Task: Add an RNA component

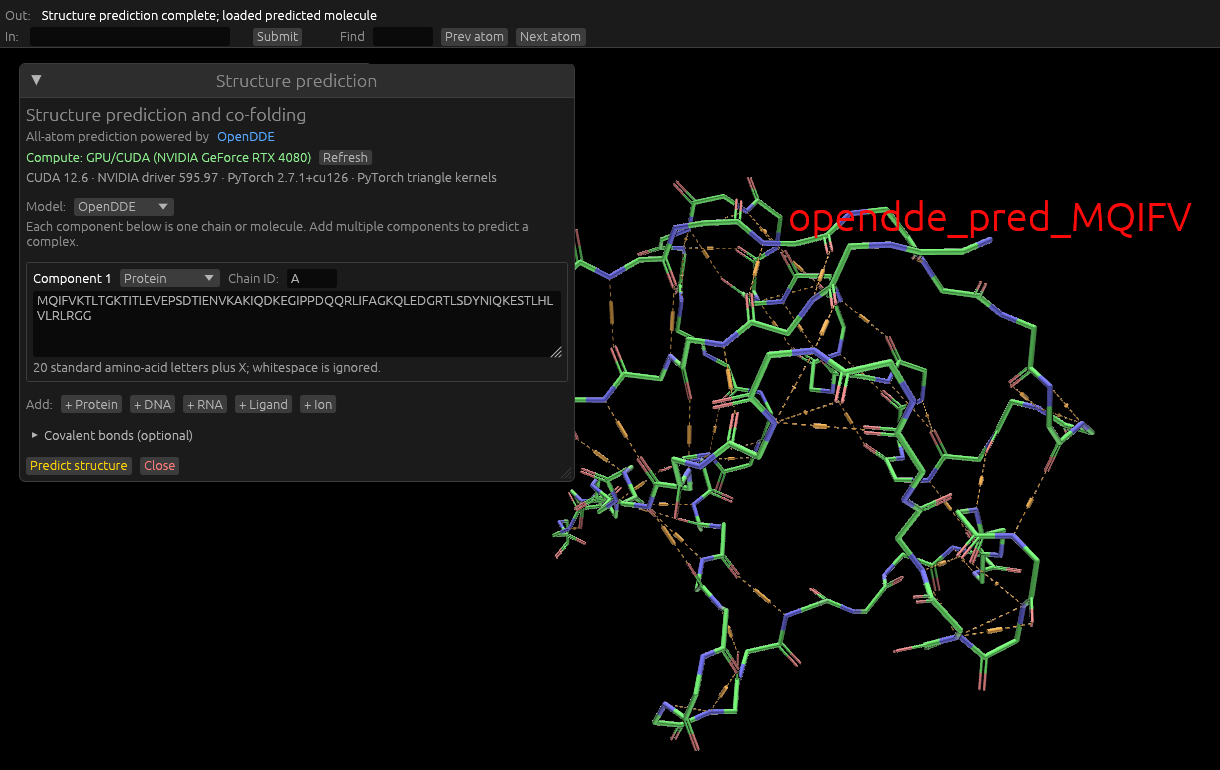Action: click(205, 405)
